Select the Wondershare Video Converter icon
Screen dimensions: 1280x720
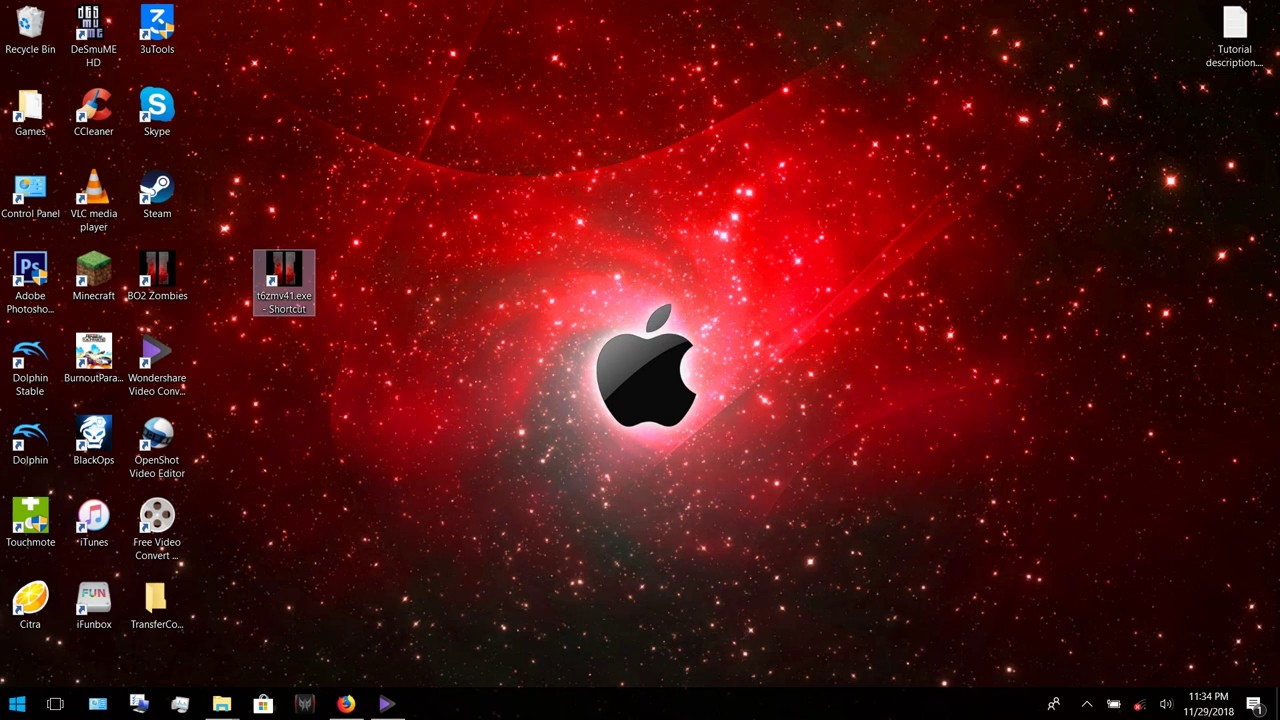[157, 366]
